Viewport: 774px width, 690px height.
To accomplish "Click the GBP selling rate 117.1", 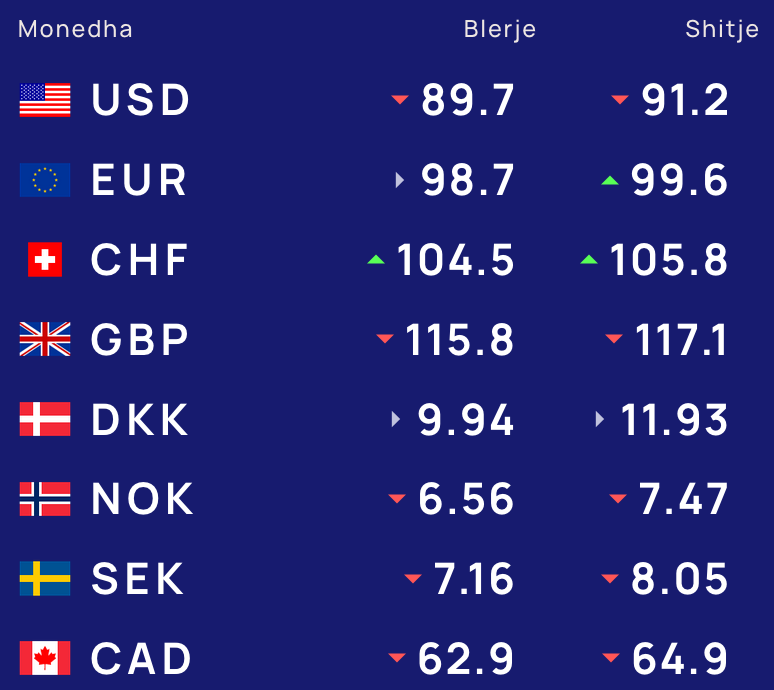I will tap(681, 340).
